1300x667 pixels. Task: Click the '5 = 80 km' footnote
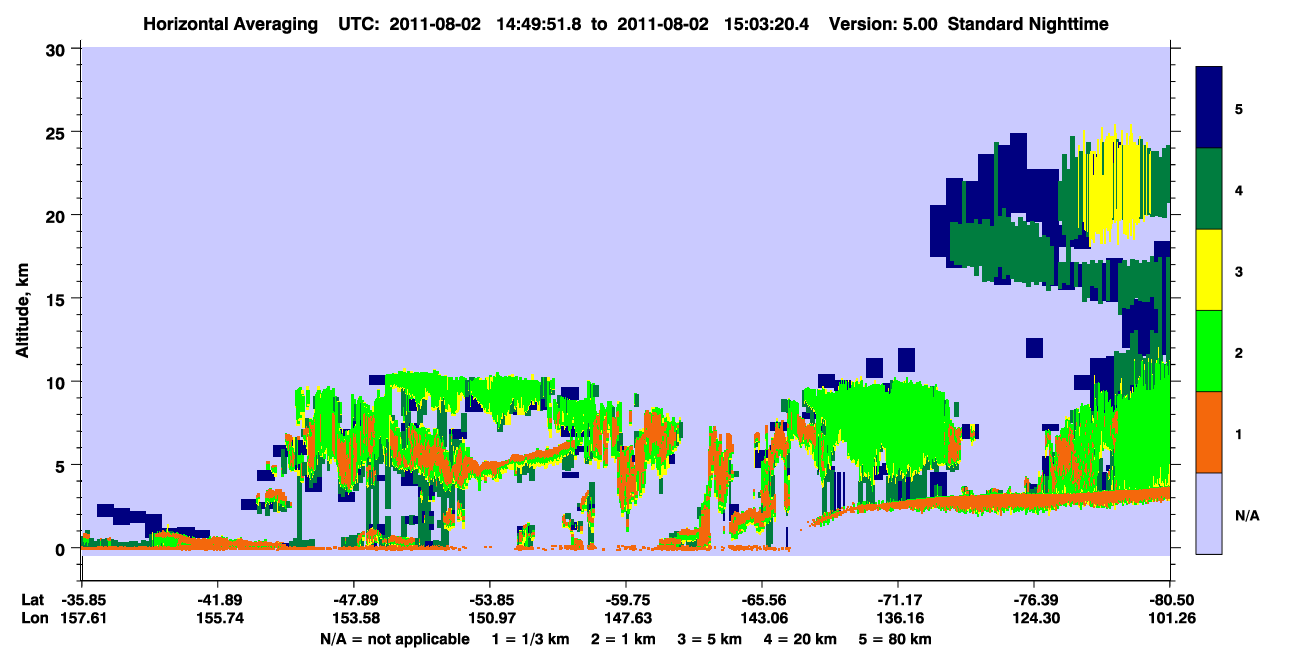[x=897, y=639]
